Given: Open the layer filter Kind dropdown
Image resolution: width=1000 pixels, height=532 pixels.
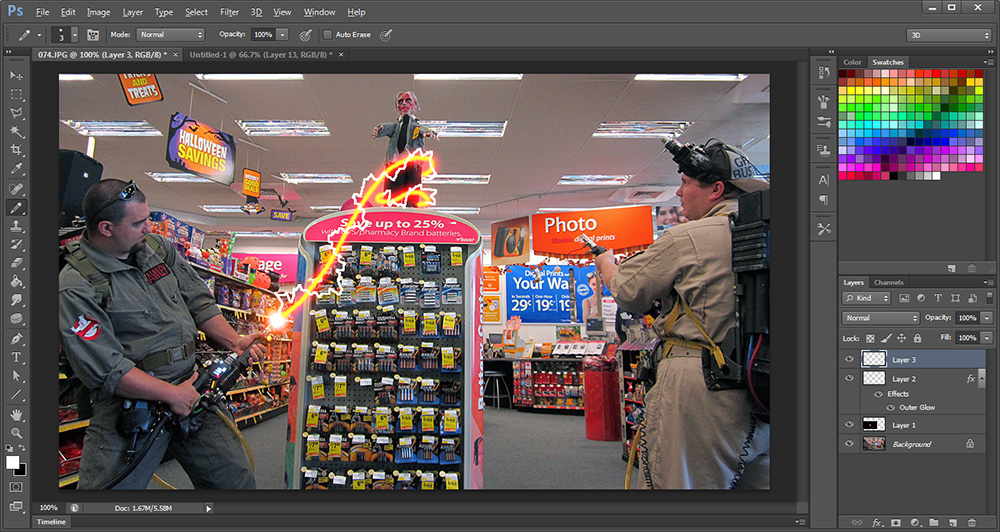Looking at the screenshot, I should point(866,298).
